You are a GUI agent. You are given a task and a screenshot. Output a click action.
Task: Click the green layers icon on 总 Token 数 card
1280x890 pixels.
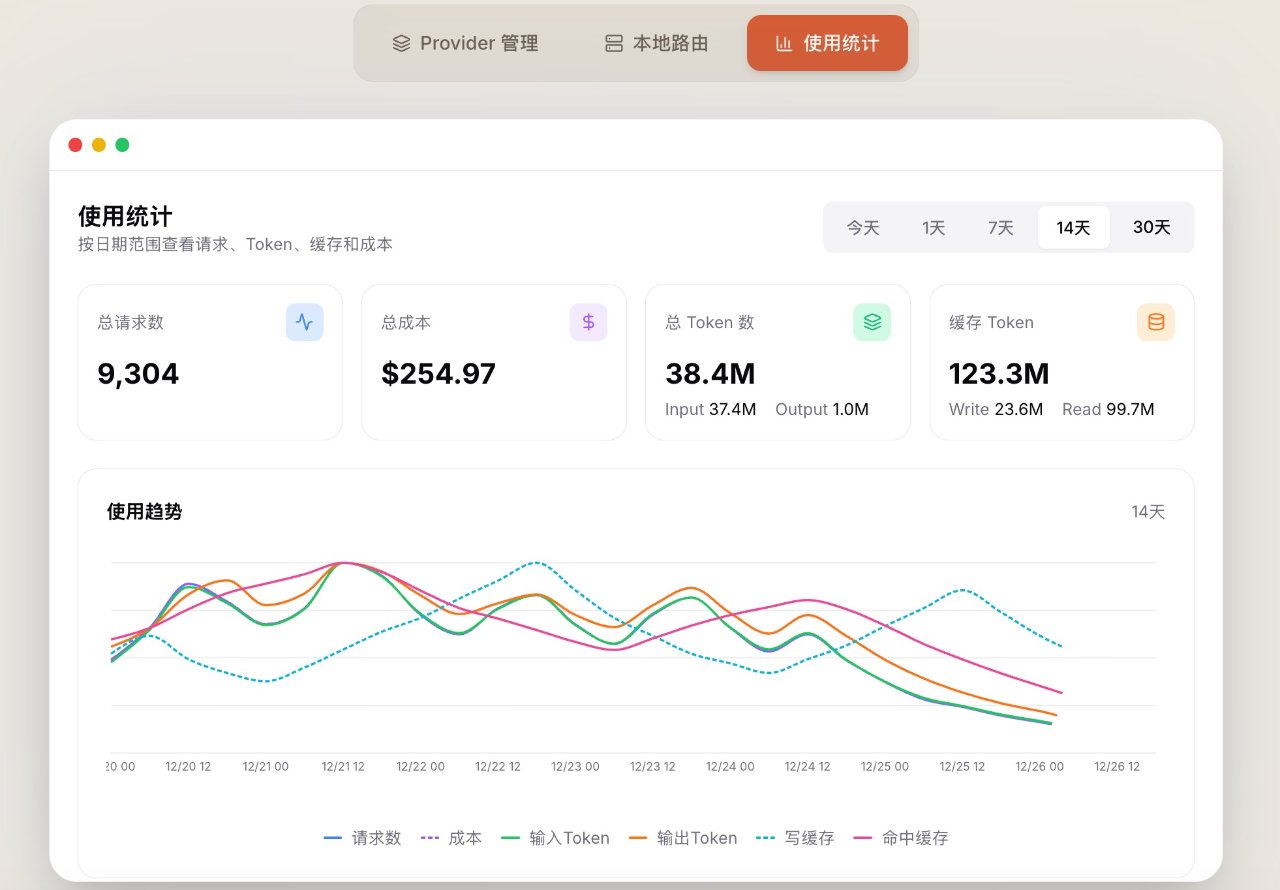[872, 322]
